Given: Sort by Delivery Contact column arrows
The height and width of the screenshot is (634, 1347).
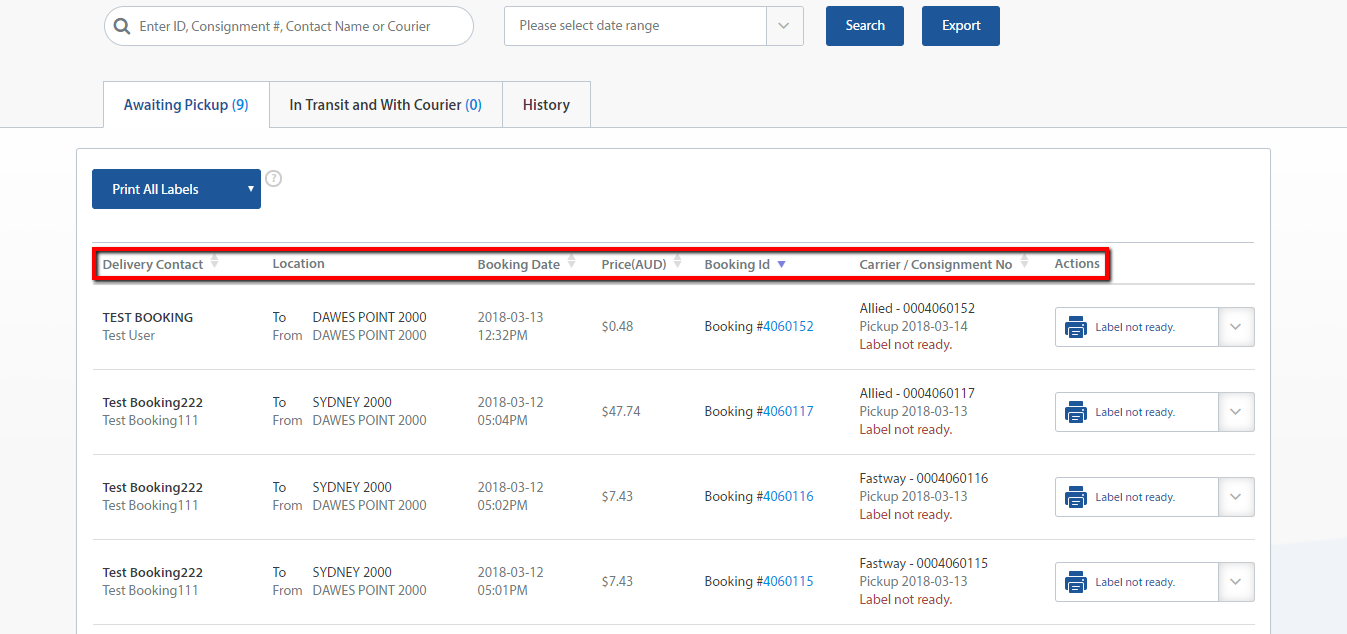Looking at the screenshot, I should [214, 262].
